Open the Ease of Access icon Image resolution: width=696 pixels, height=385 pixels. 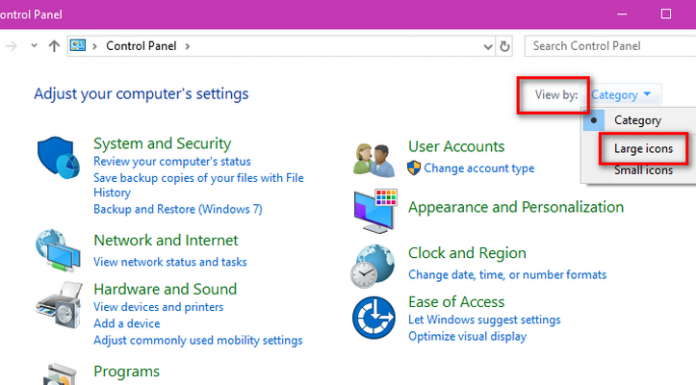click(x=374, y=318)
